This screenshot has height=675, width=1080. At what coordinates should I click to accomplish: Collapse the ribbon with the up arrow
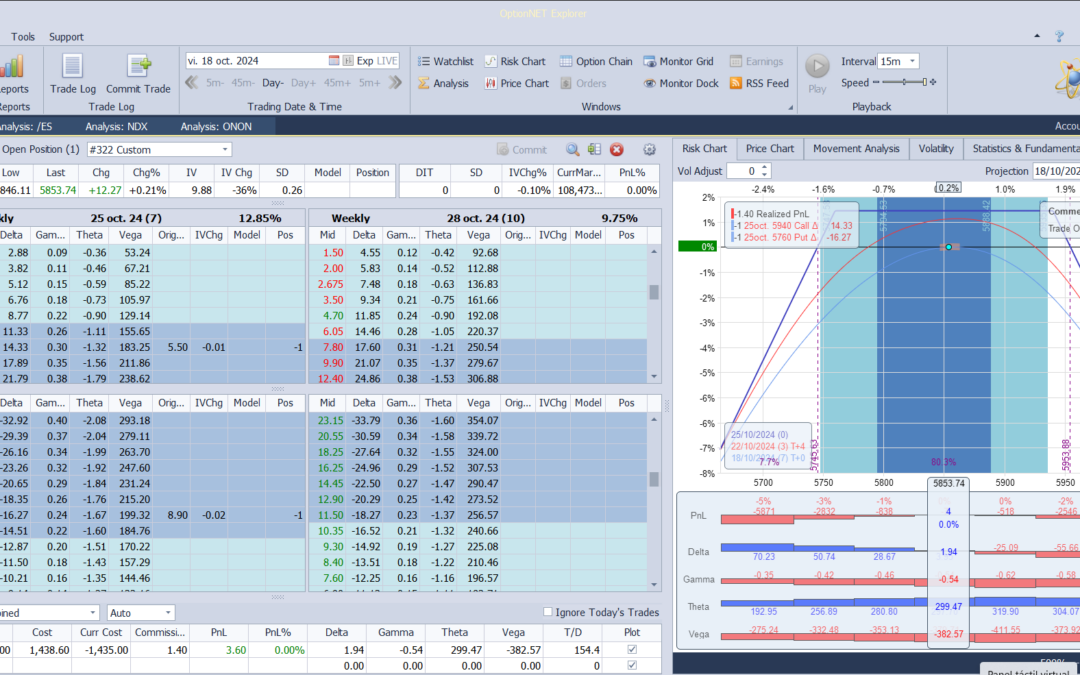tap(1037, 36)
